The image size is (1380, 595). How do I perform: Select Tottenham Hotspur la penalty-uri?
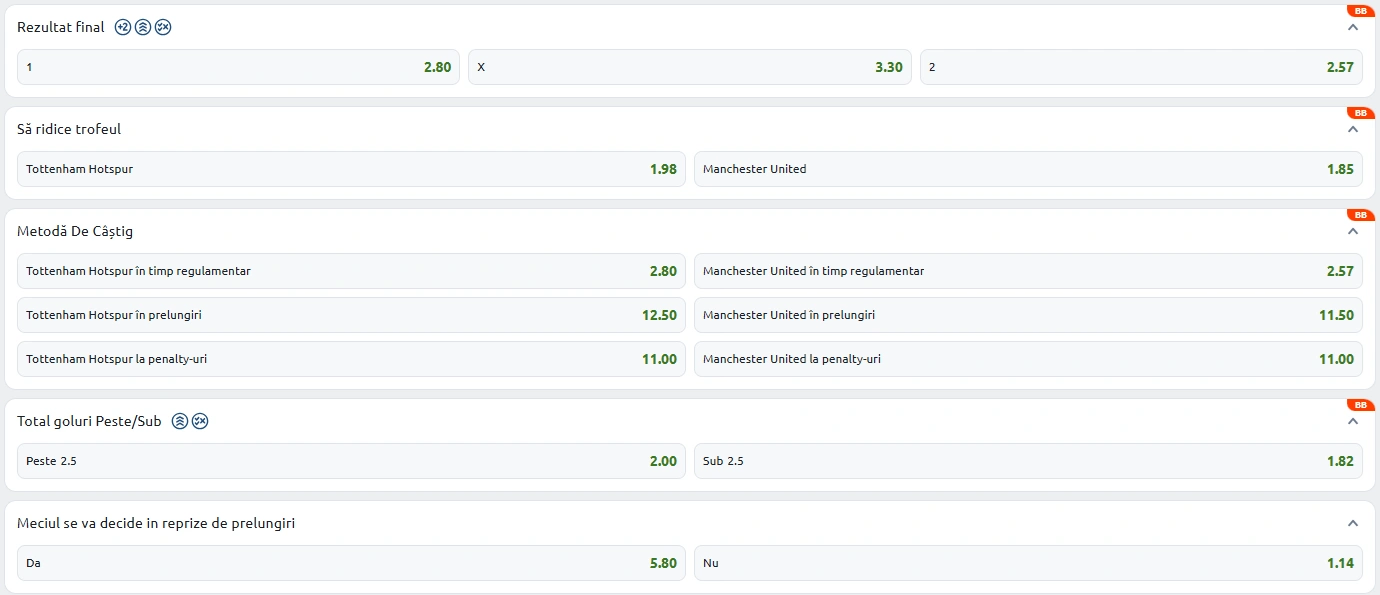pos(352,359)
